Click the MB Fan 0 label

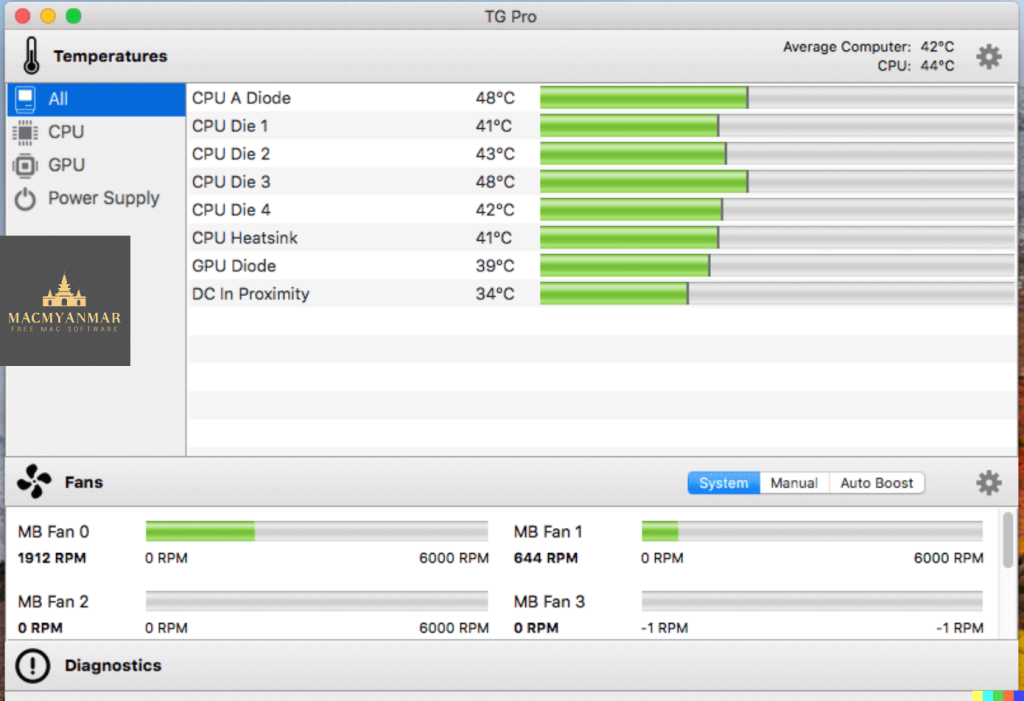pyautogui.click(x=54, y=532)
